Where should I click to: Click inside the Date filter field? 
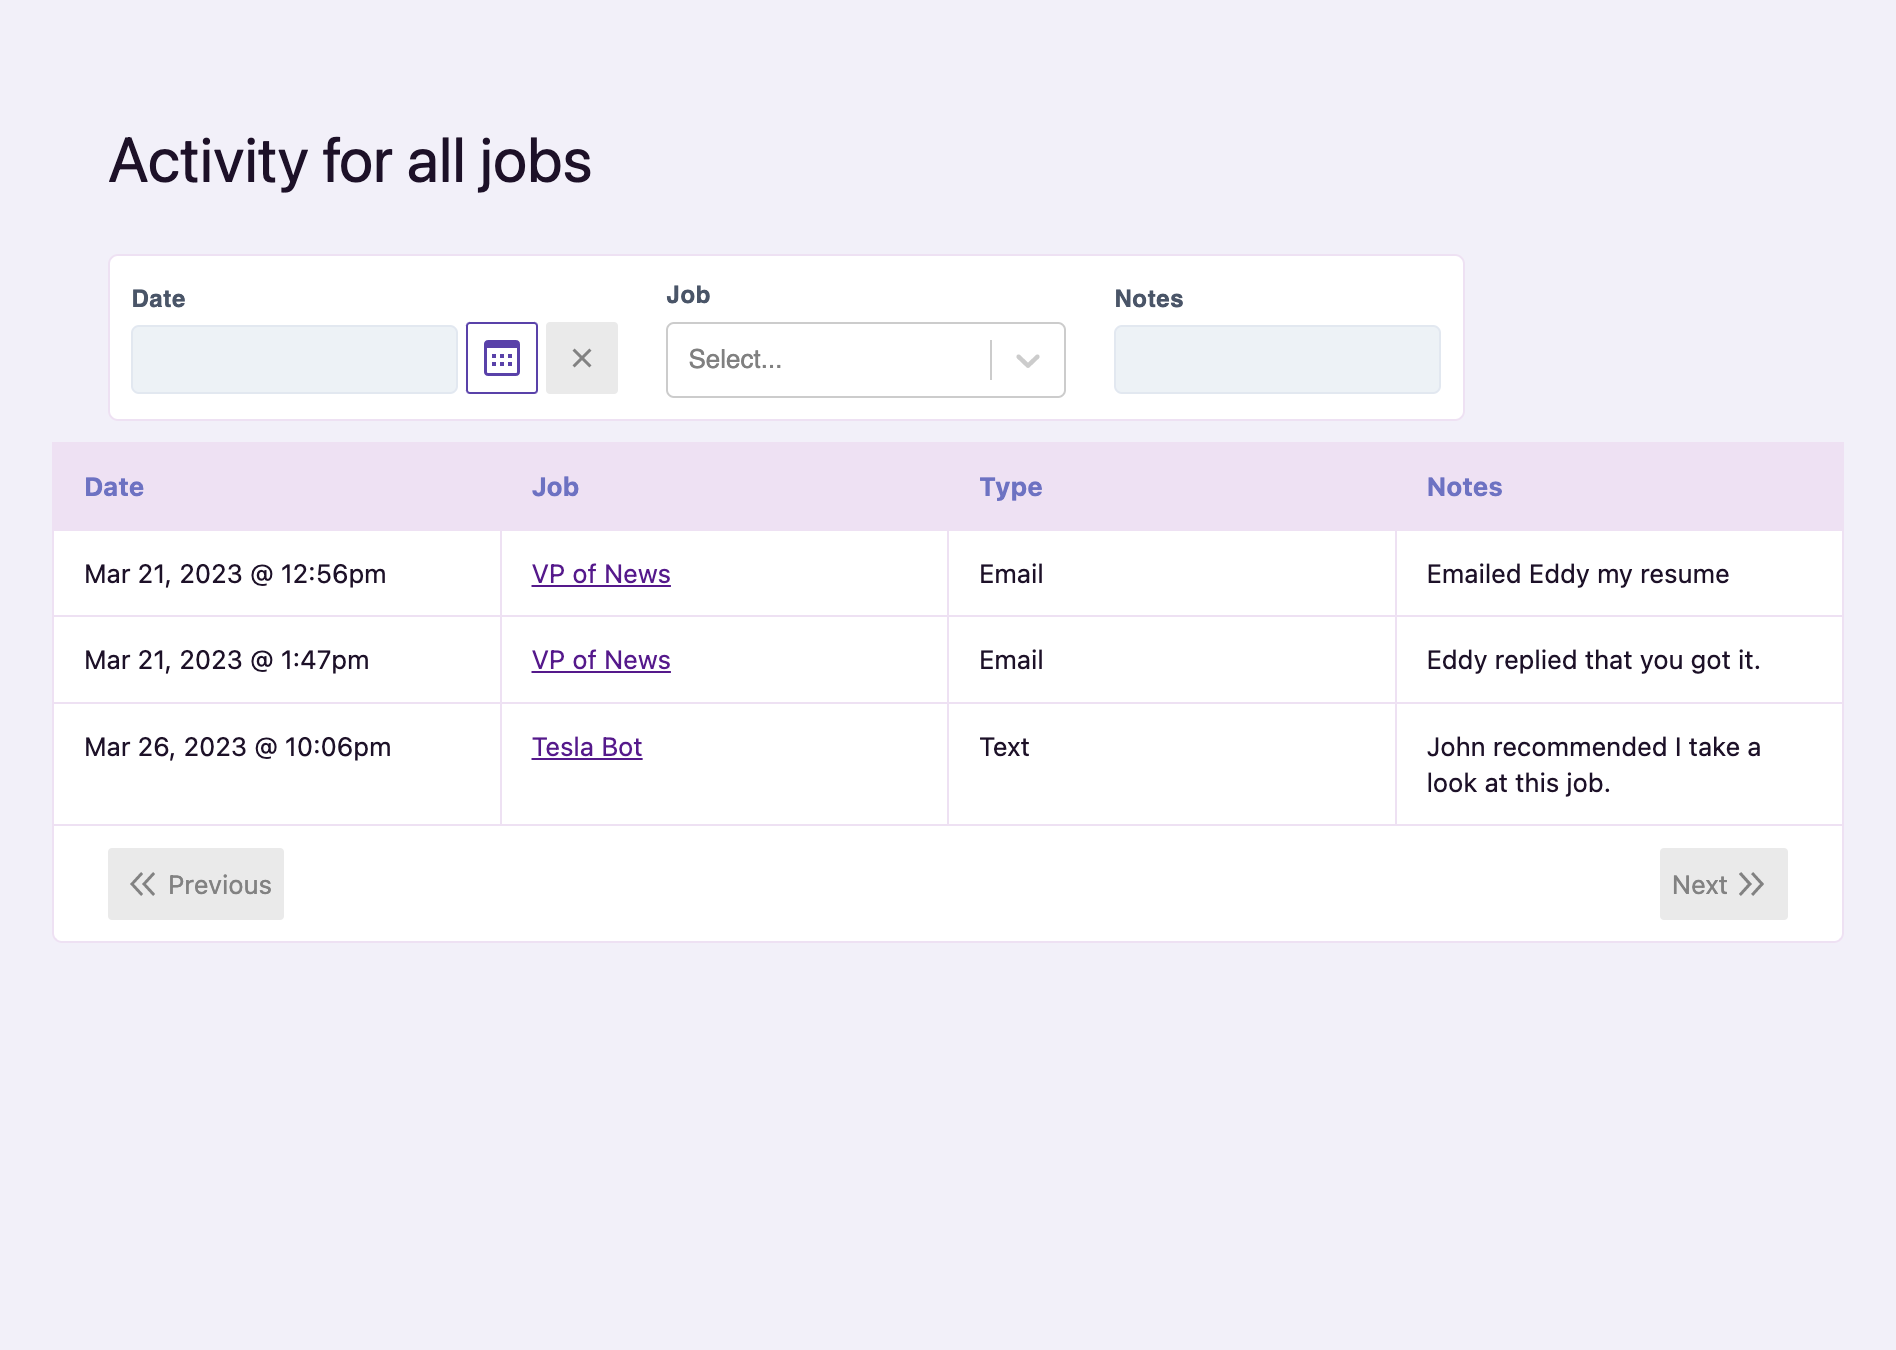293,357
